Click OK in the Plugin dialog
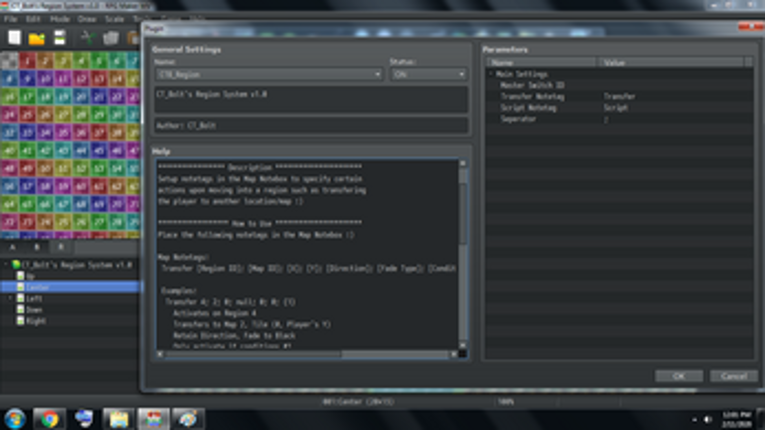Screen dimensions: 765x430 pos(679,376)
